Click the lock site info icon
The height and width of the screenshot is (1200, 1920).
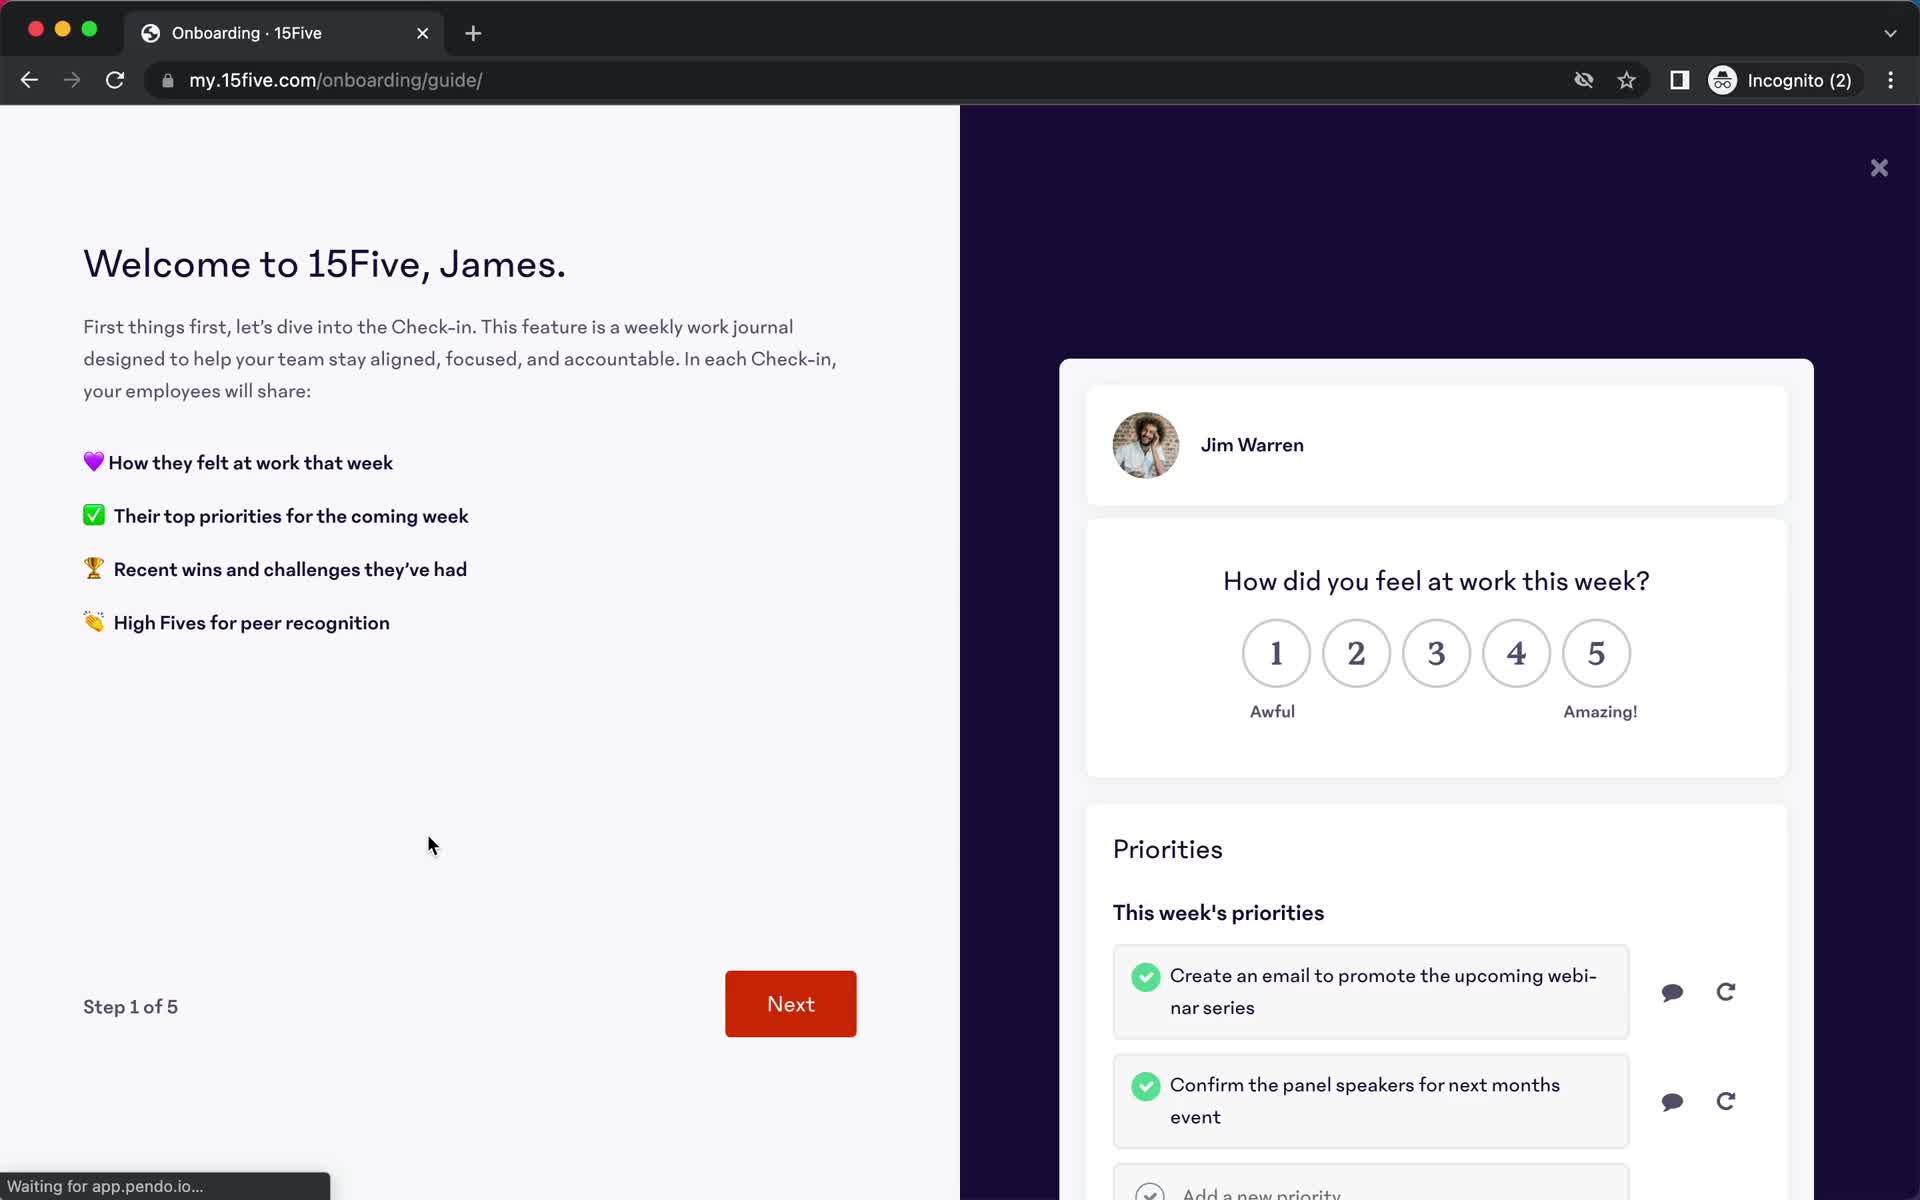coord(168,80)
